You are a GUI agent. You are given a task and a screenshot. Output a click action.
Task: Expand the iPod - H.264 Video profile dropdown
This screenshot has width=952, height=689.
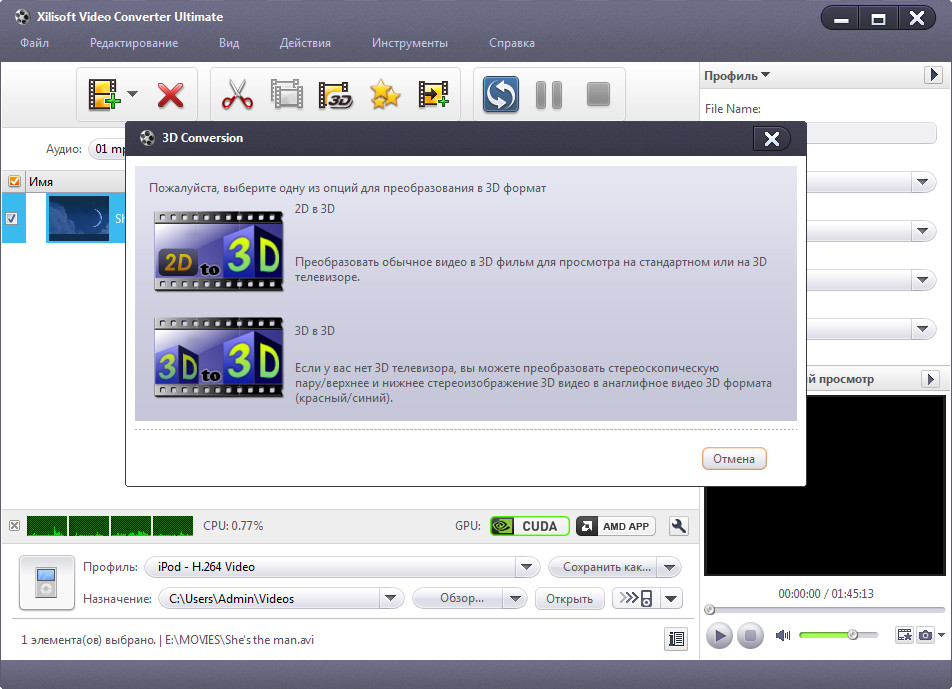(x=526, y=567)
